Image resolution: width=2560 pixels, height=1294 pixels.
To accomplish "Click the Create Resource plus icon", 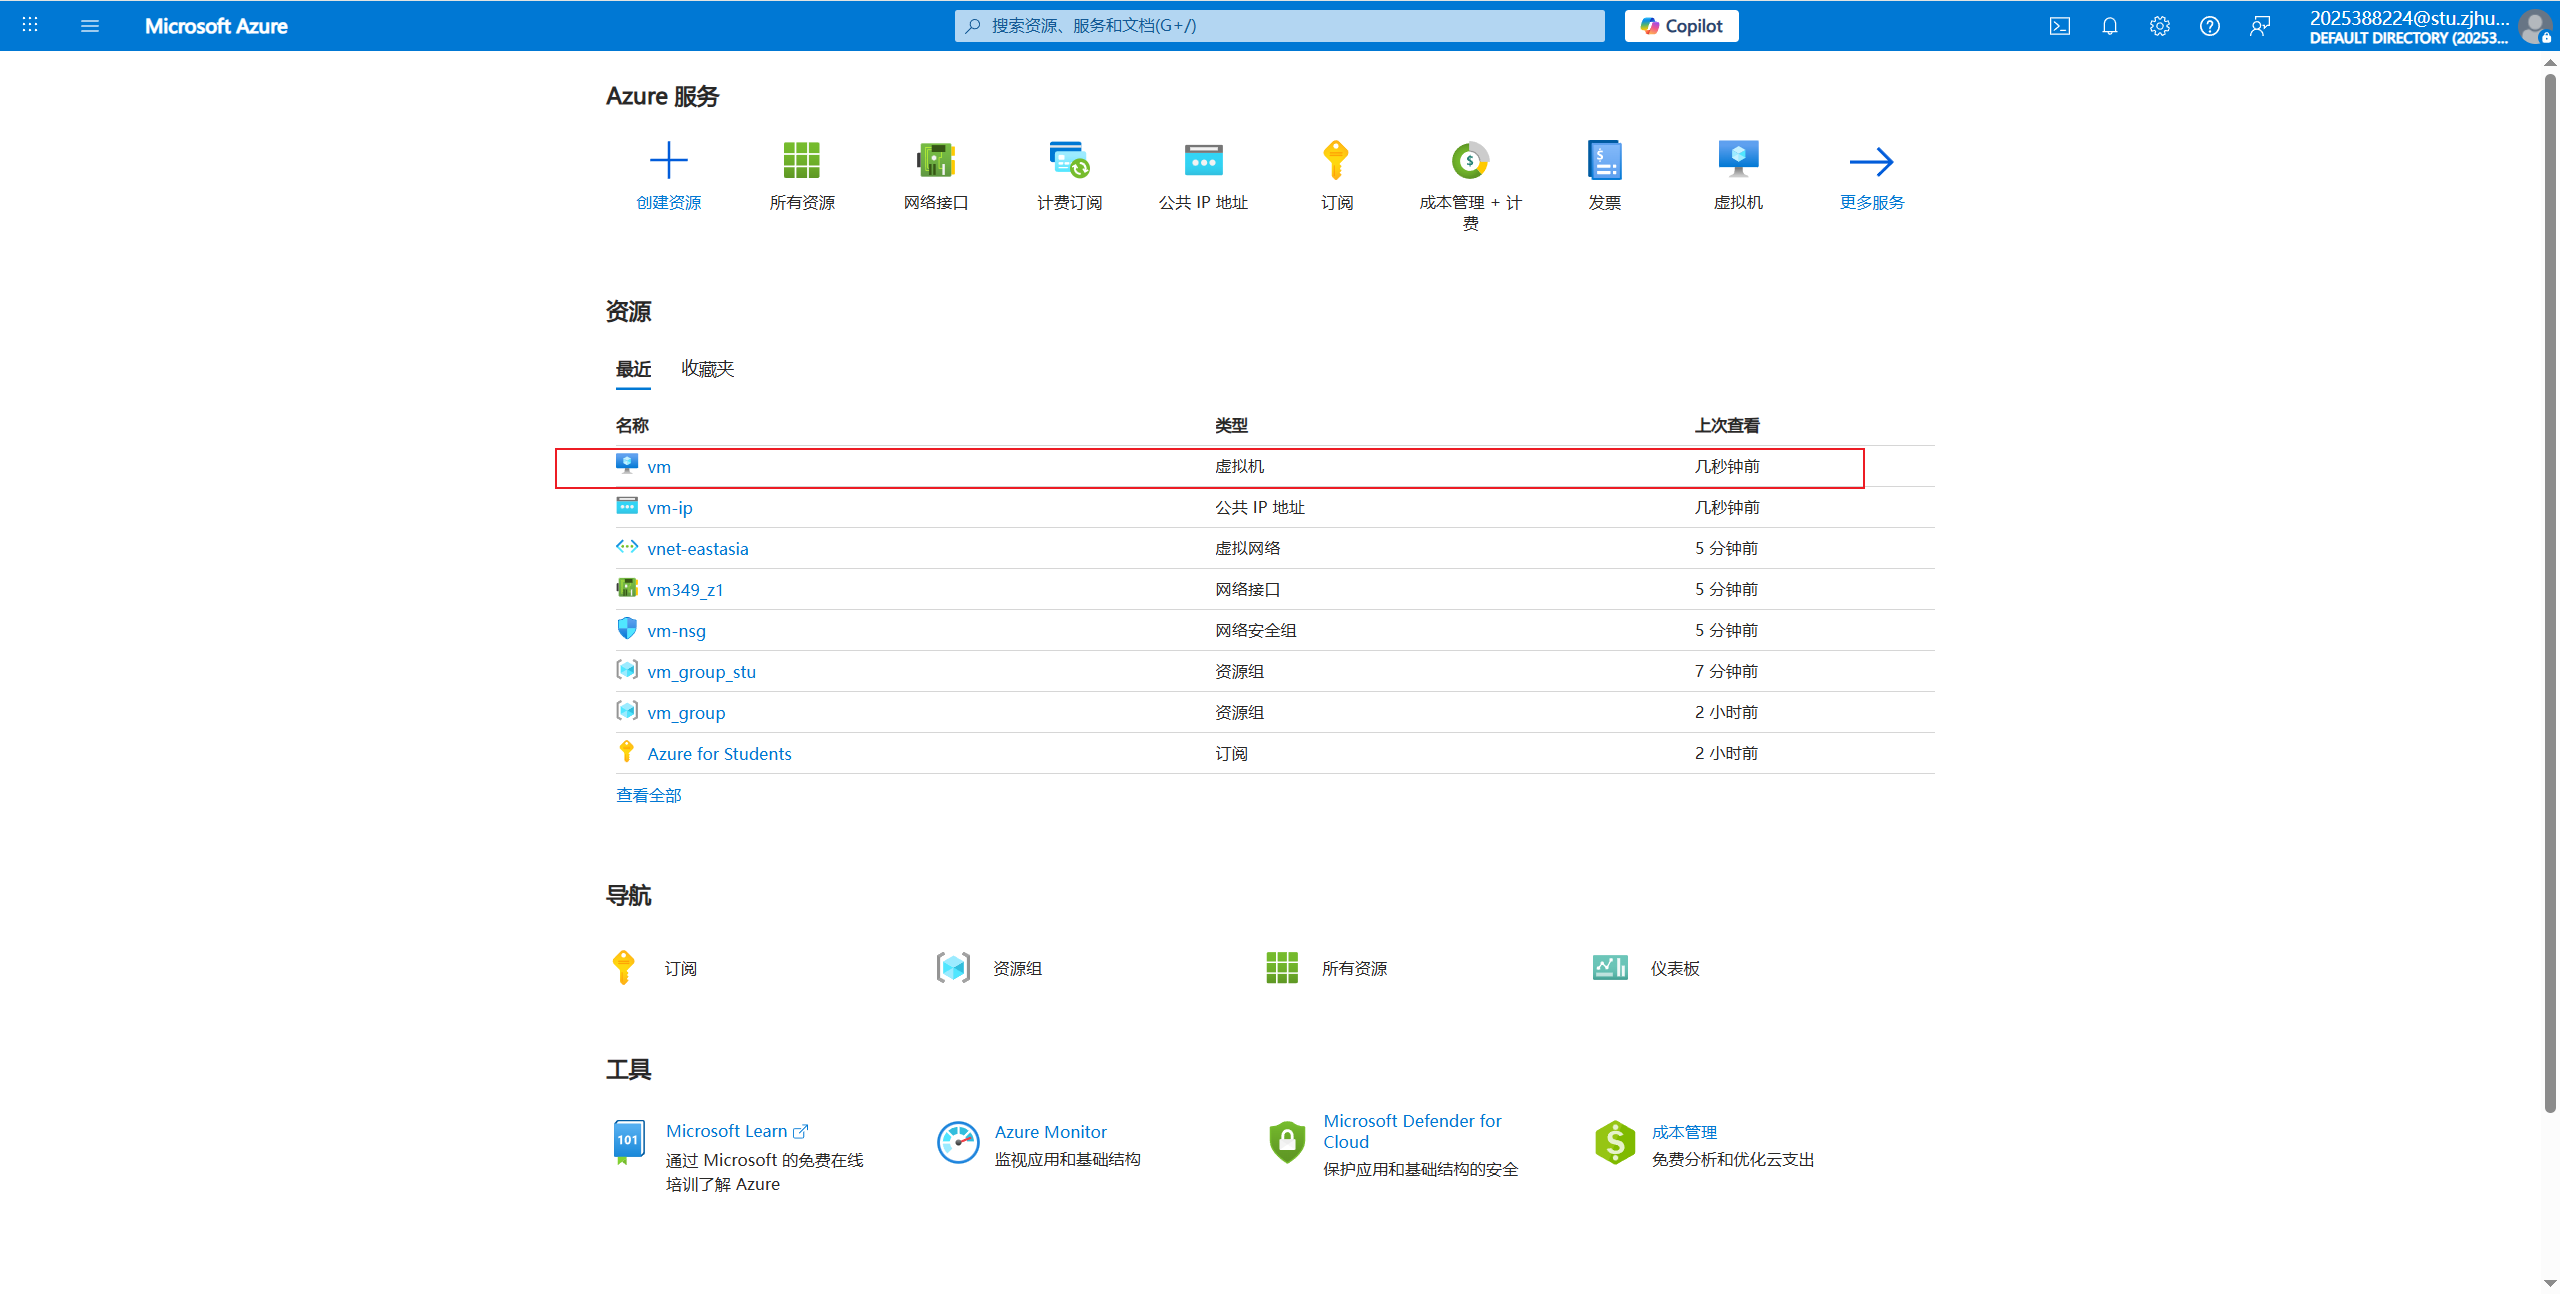I will 669,160.
